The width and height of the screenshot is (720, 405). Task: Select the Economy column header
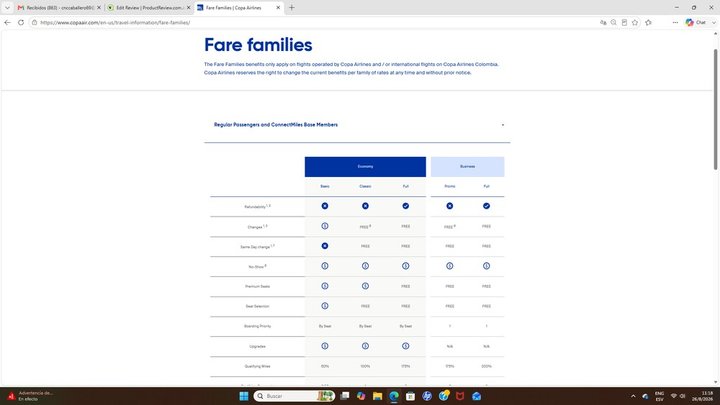[x=365, y=167]
